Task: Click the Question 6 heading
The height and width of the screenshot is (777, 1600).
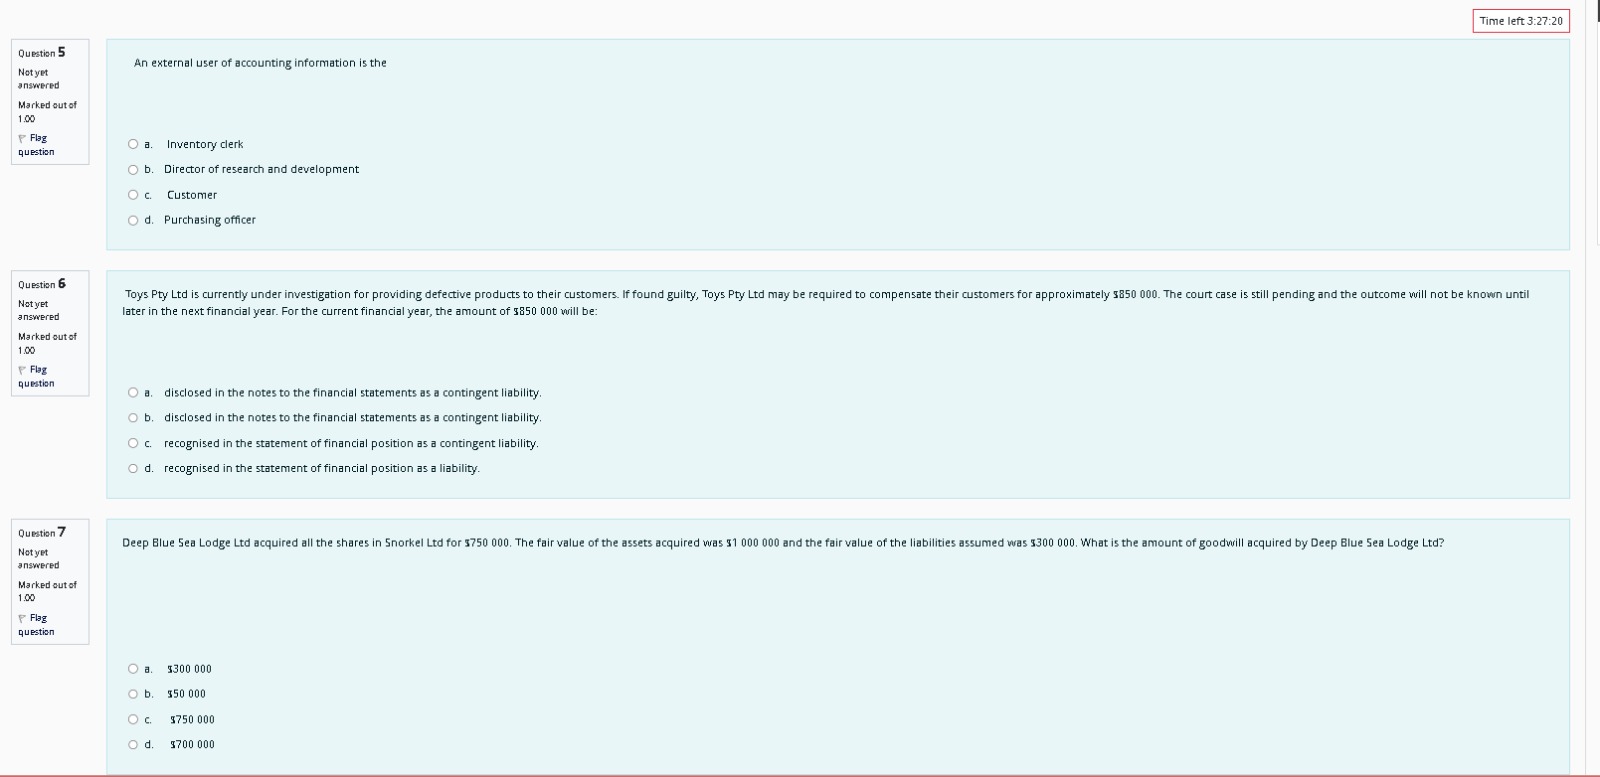Action: 42,284
